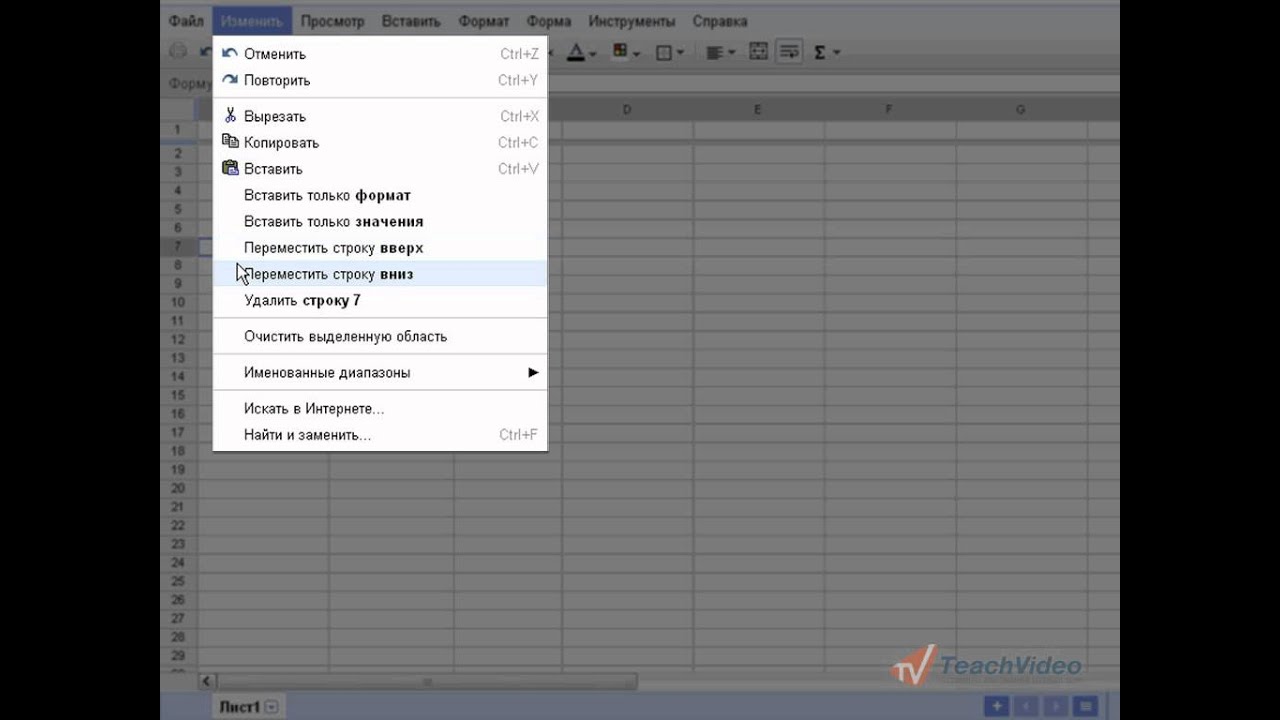Open the Просмотр menu
1280x720 pixels.
click(x=332, y=21)
